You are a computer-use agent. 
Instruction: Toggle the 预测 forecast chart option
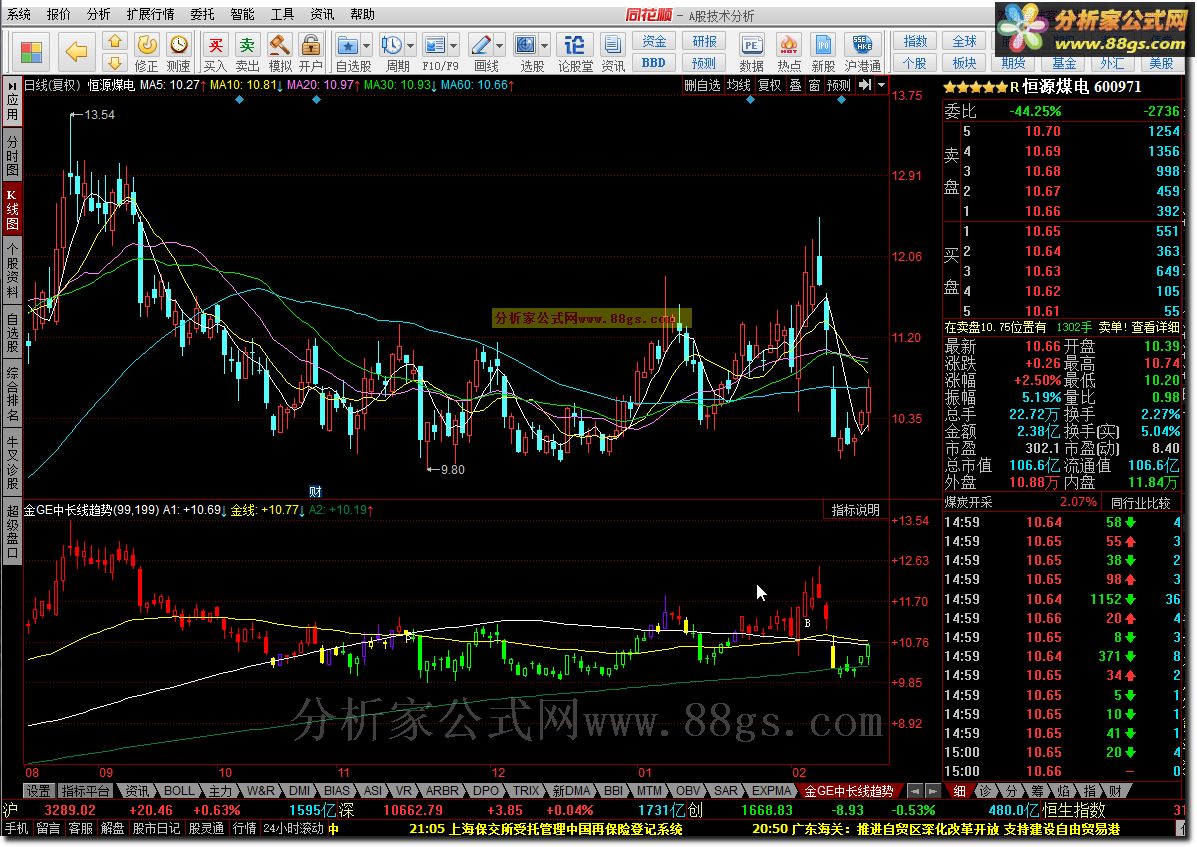coord(838,85)
